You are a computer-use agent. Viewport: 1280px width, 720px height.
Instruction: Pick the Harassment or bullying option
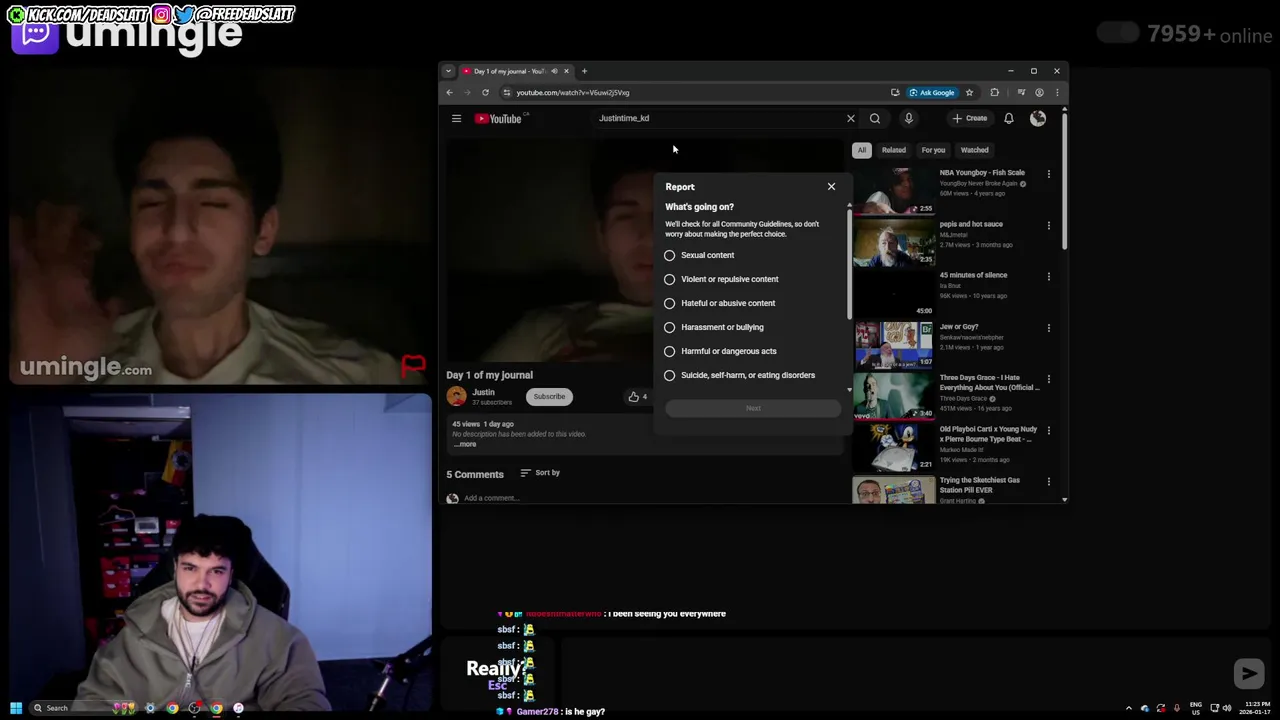tap(669, 327)
